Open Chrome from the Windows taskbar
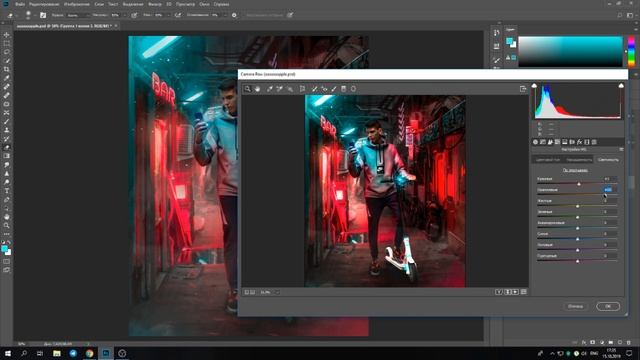The height and width of the screenshot is (360, 640). coord(89,353)
